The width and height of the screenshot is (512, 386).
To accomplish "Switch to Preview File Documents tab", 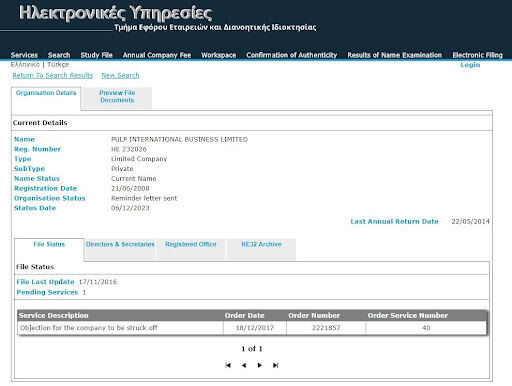I will coord(117,97).
